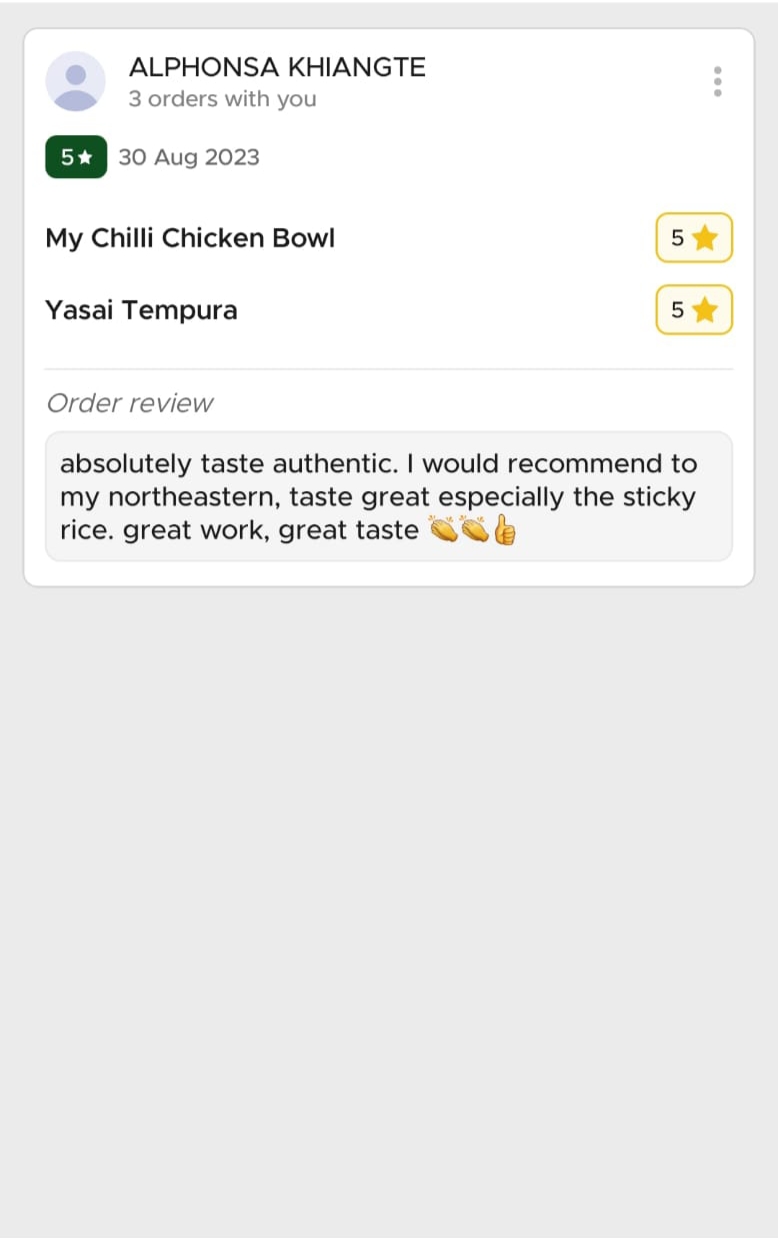The image size is (778, 1238).
Task: Select the Yasai Tempura item
Action: (141, 310)
